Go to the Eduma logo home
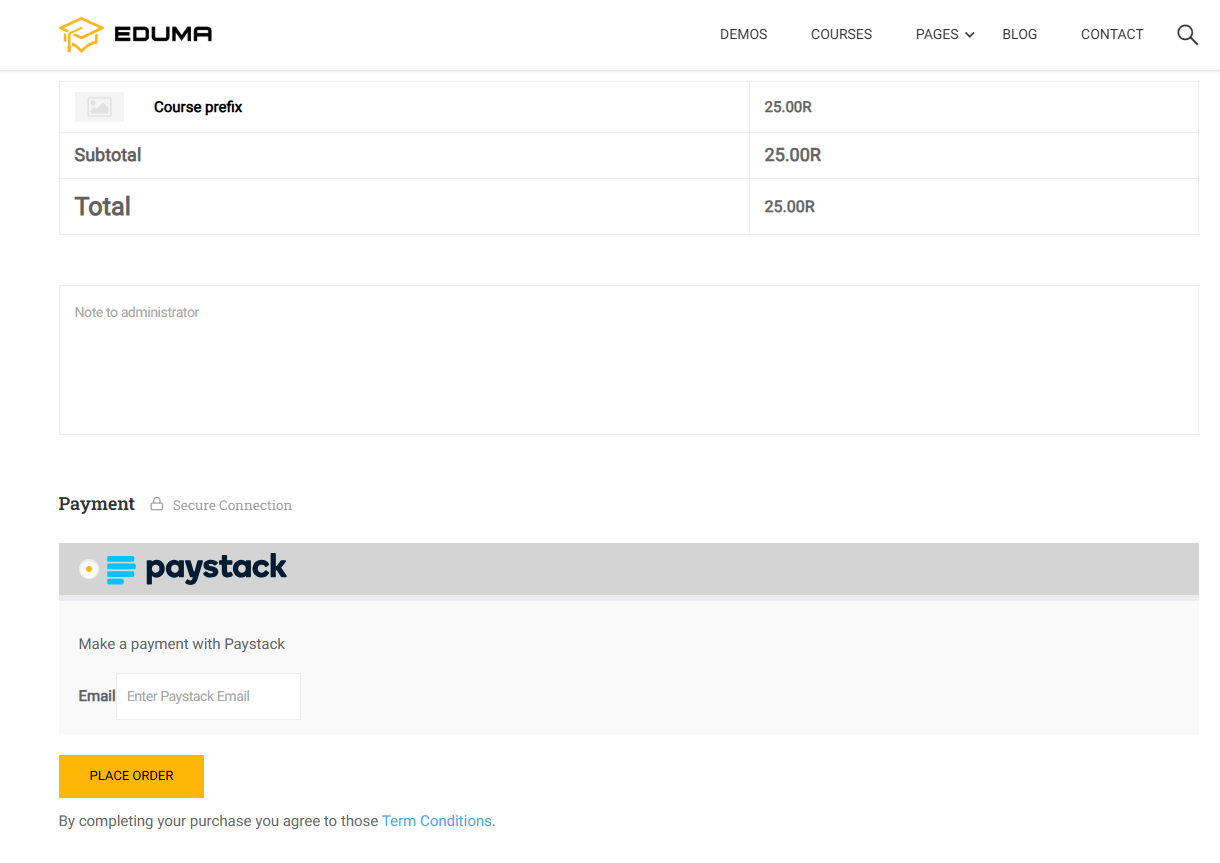1220x863 pixels. 136,35
